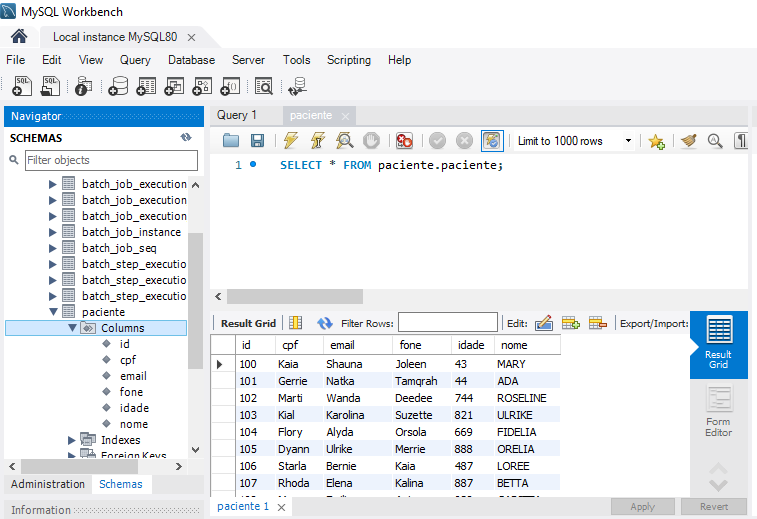
Task: Create a new function icon
Action: click(230, 86)
